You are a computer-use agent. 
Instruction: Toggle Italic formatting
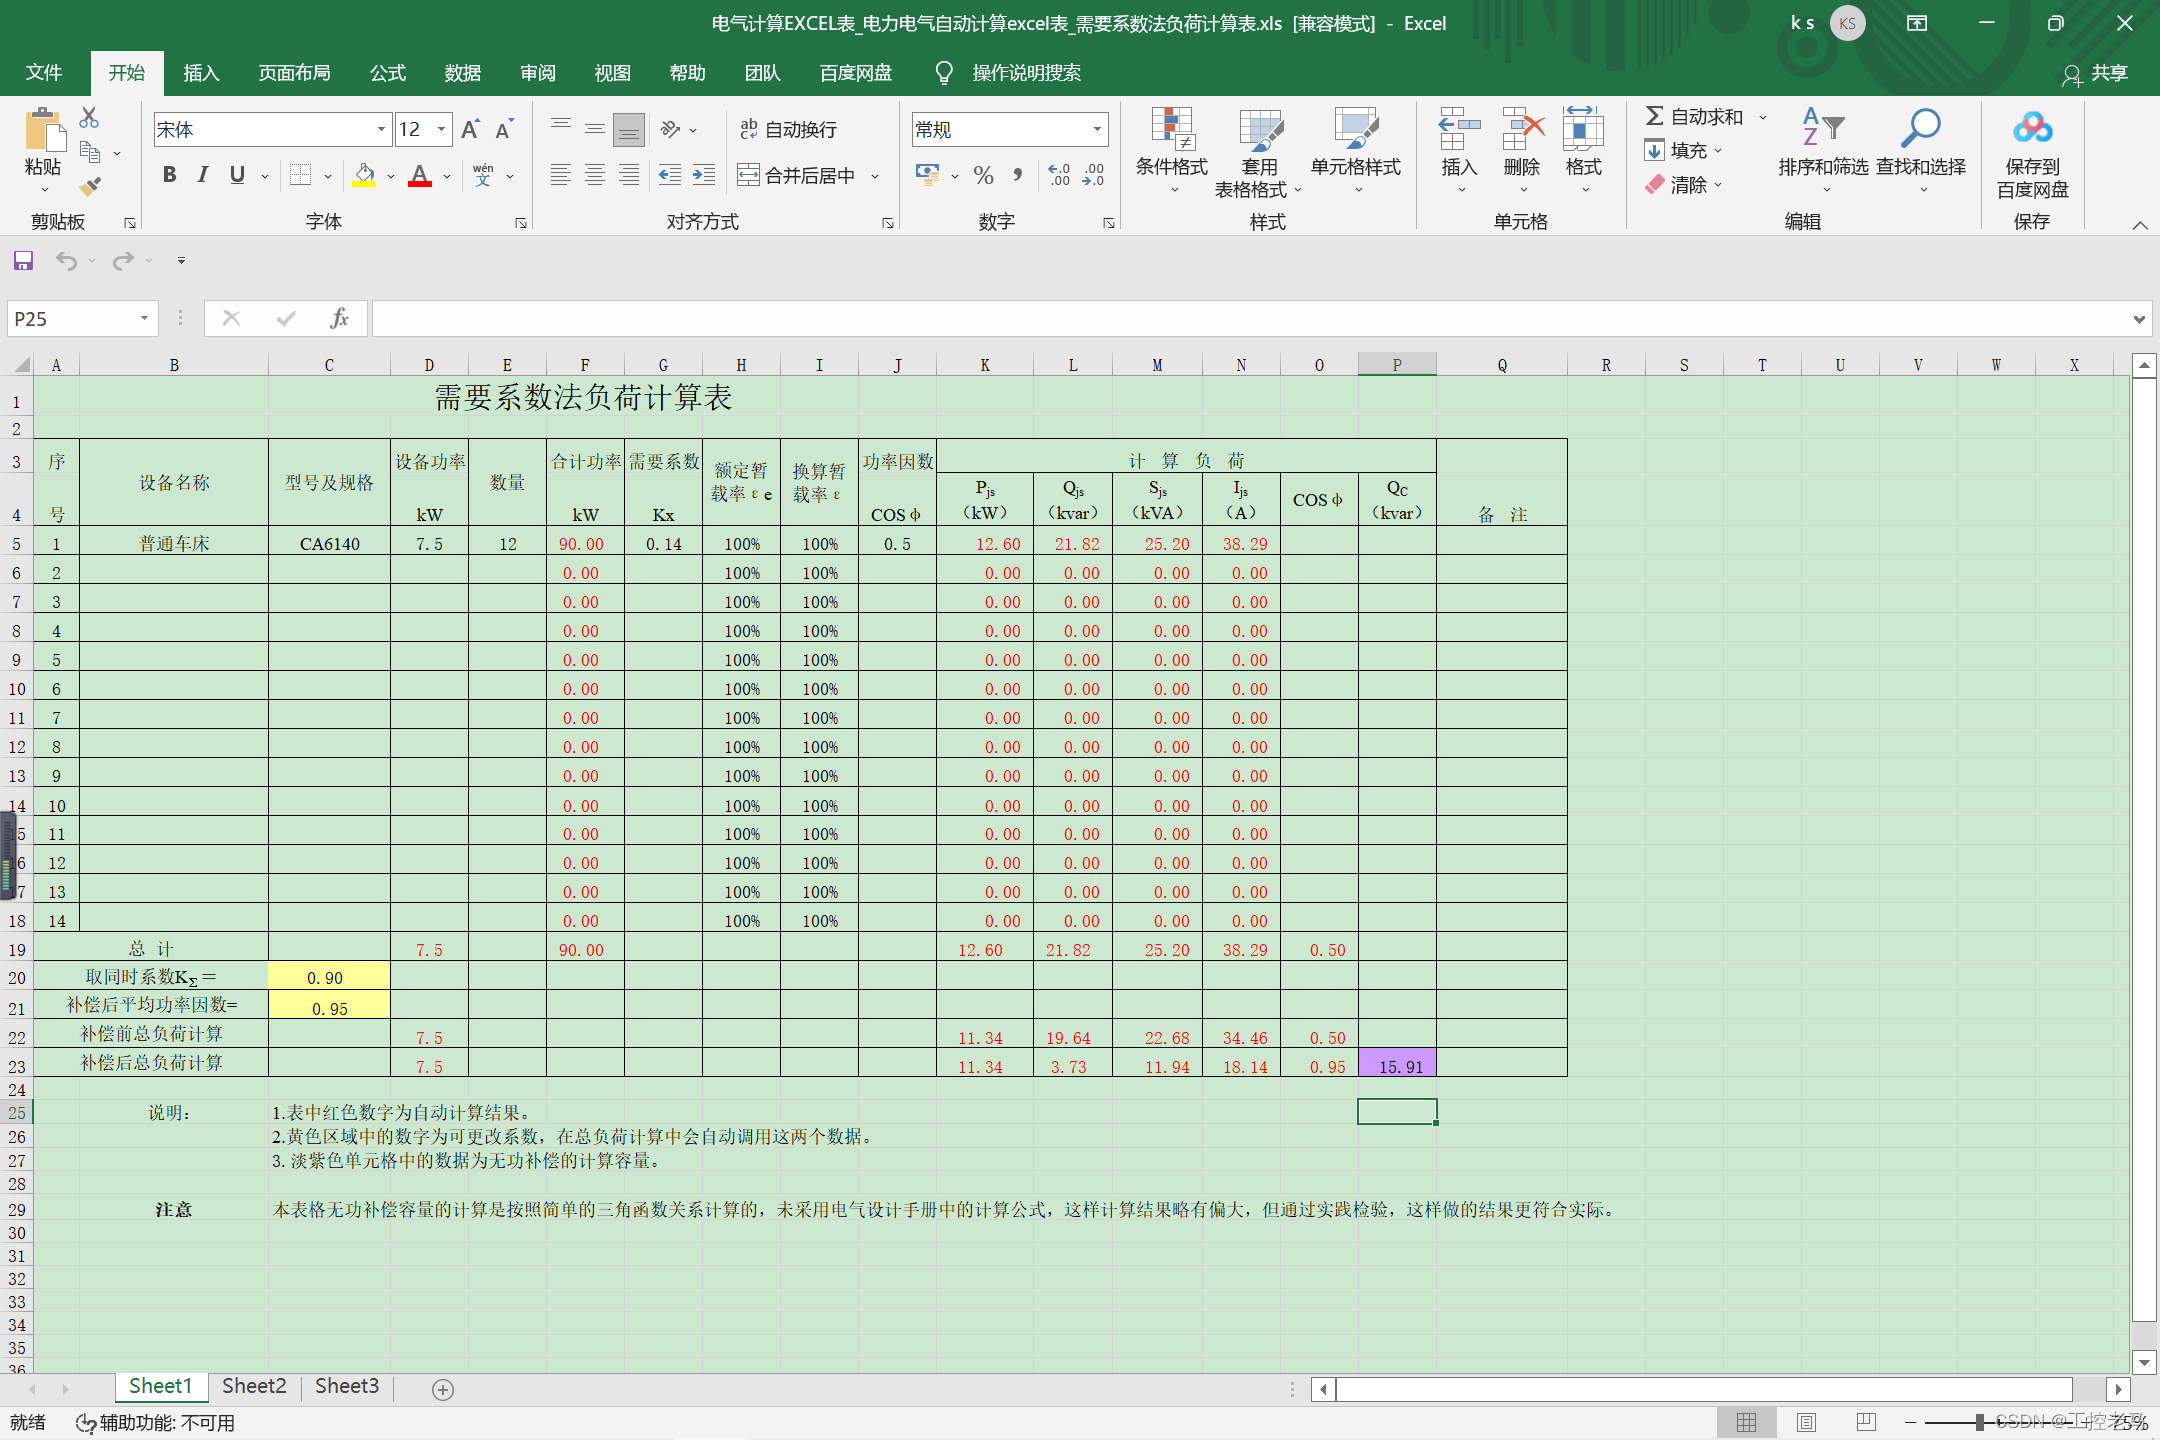203,175
